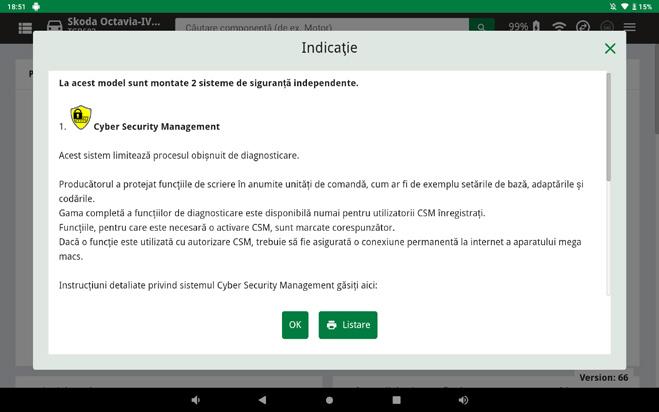Click the dialog's vertical scrollbar thumb
This screenshot has height=412, width=659.
[608, 127]
